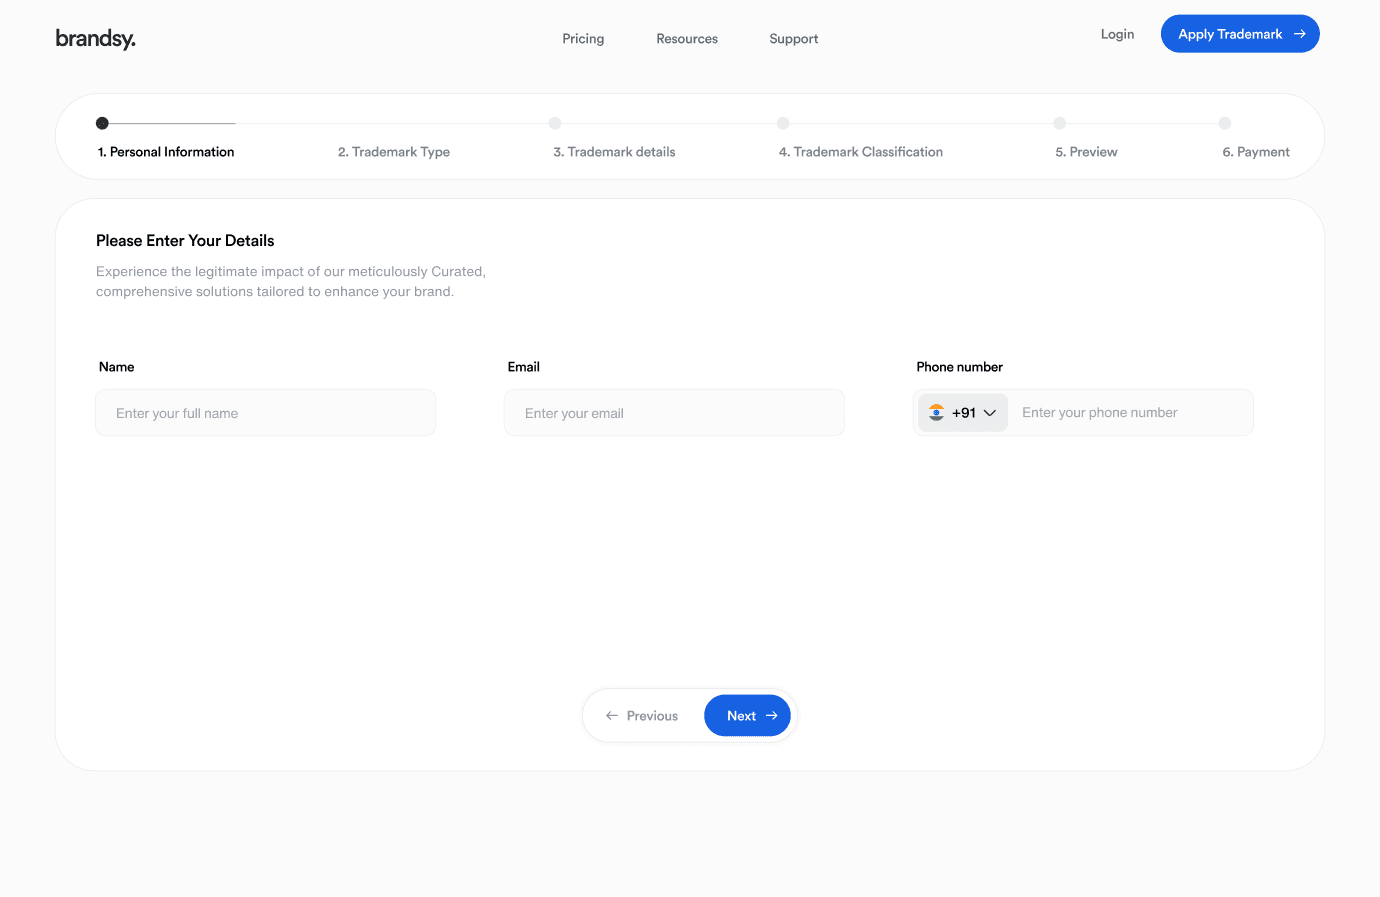The width and height of the screenshot is (1380, 897).
Task: Click the Trademark details step dot
Action: pos(555,124)
